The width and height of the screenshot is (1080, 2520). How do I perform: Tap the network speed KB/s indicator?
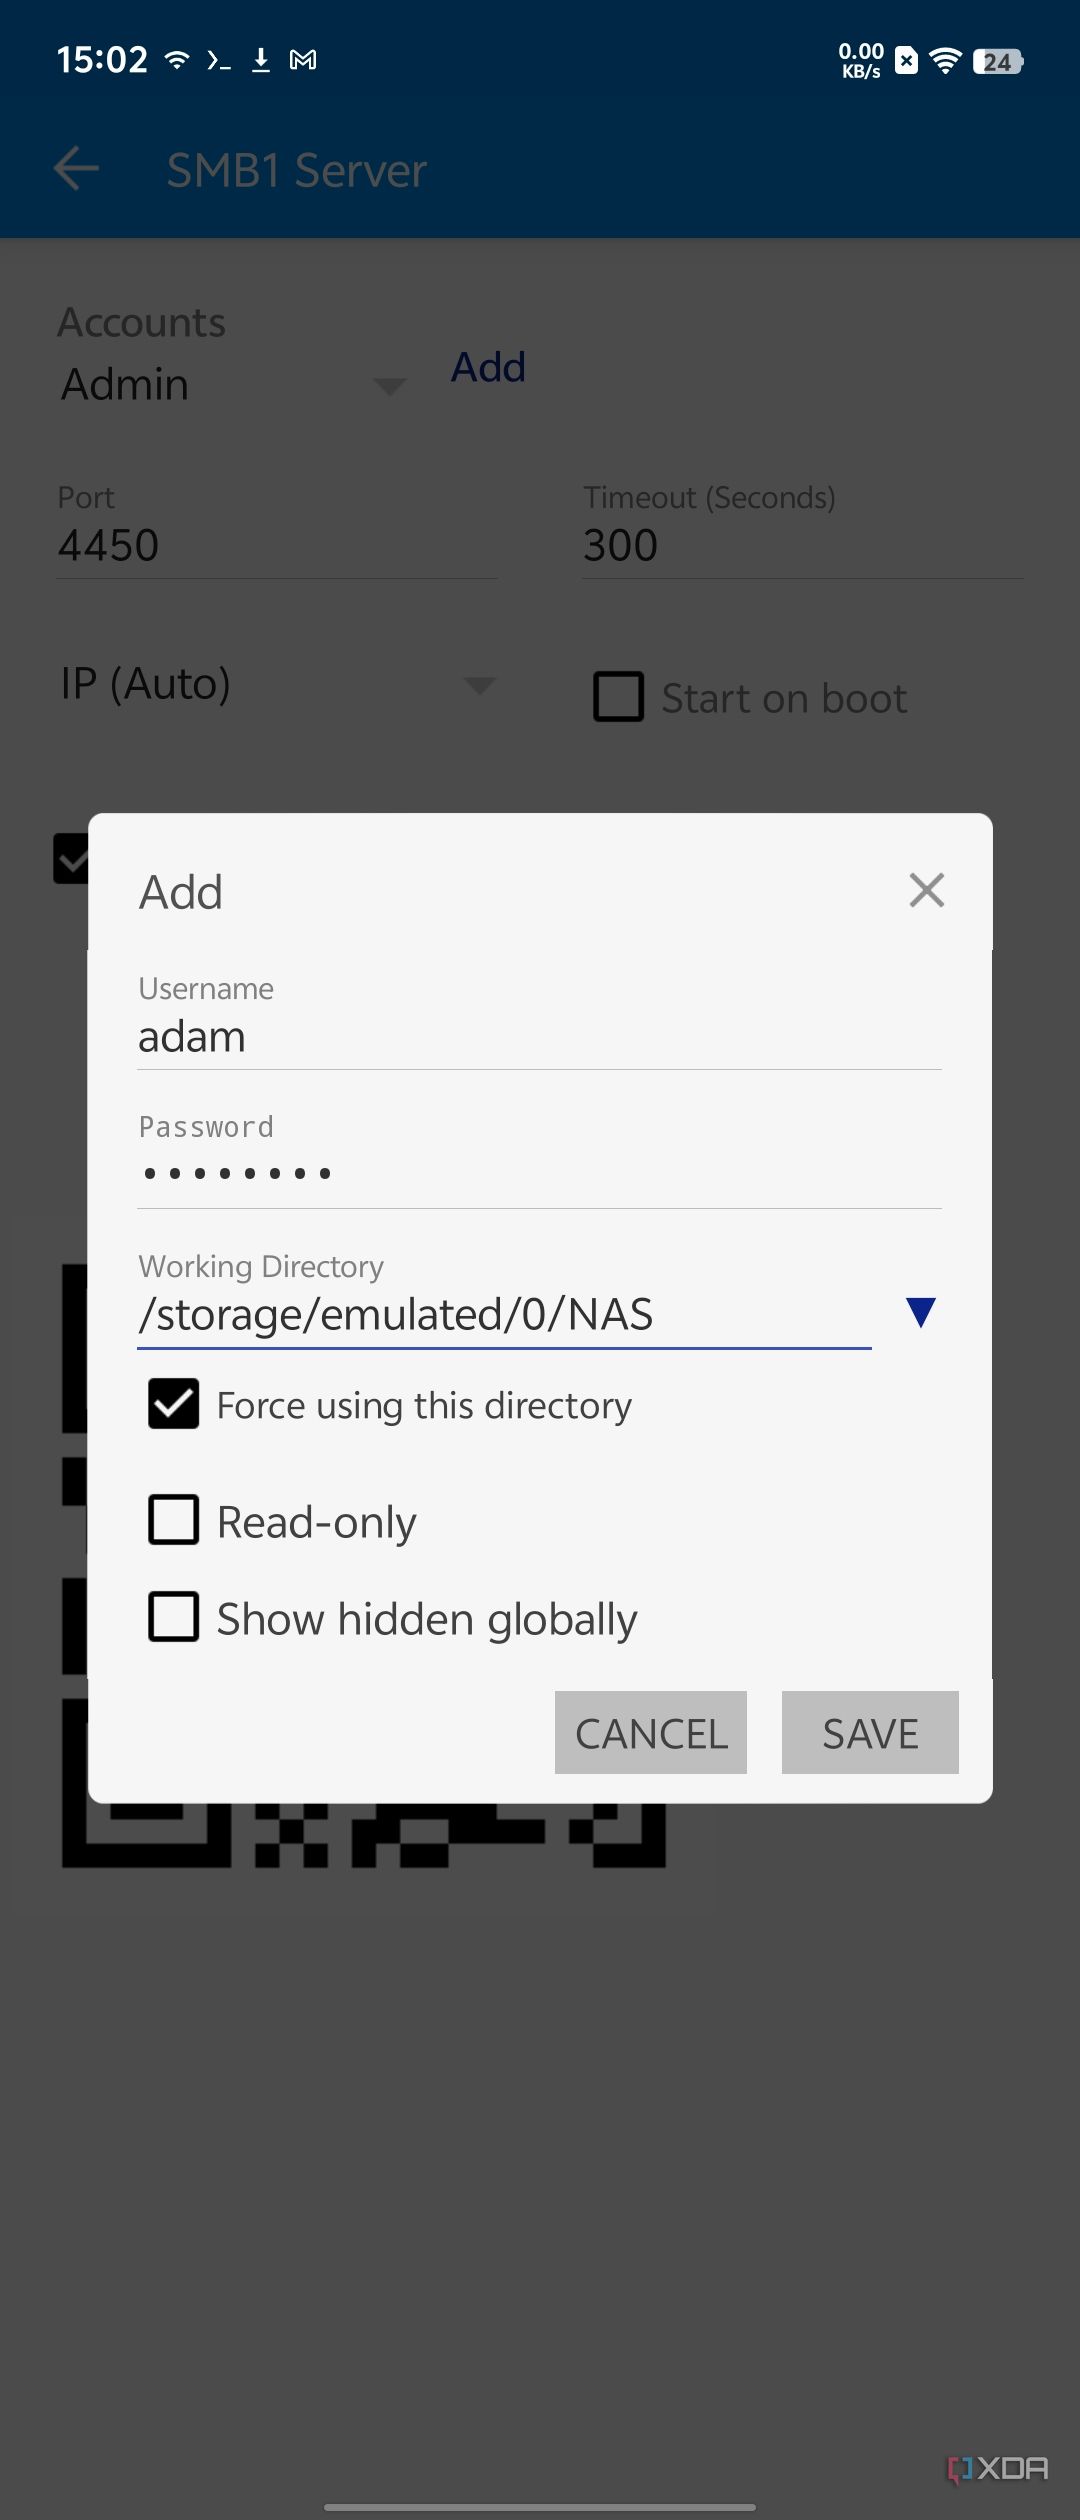point(861,60)
